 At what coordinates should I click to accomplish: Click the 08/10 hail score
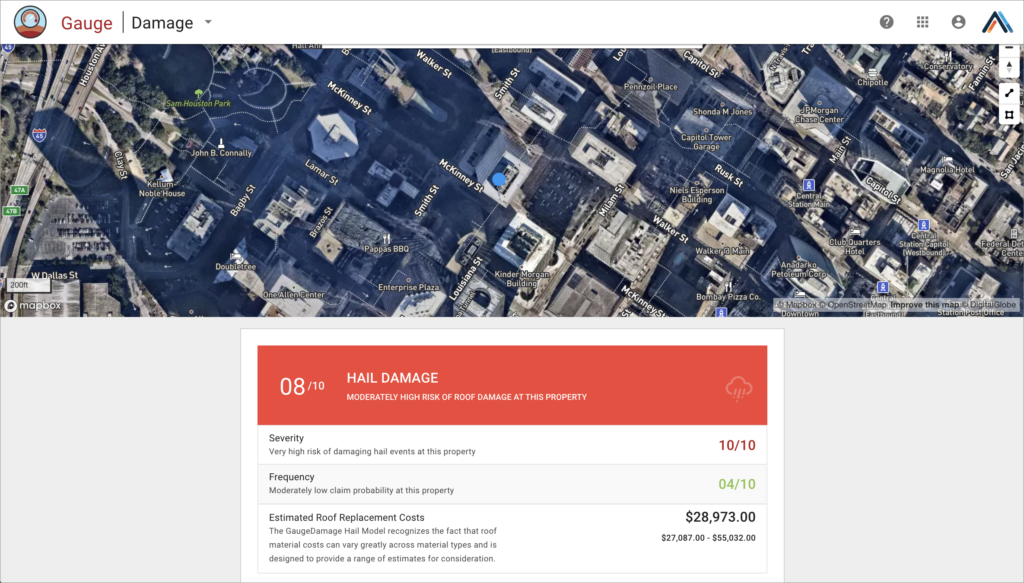(x=302, y=386)
